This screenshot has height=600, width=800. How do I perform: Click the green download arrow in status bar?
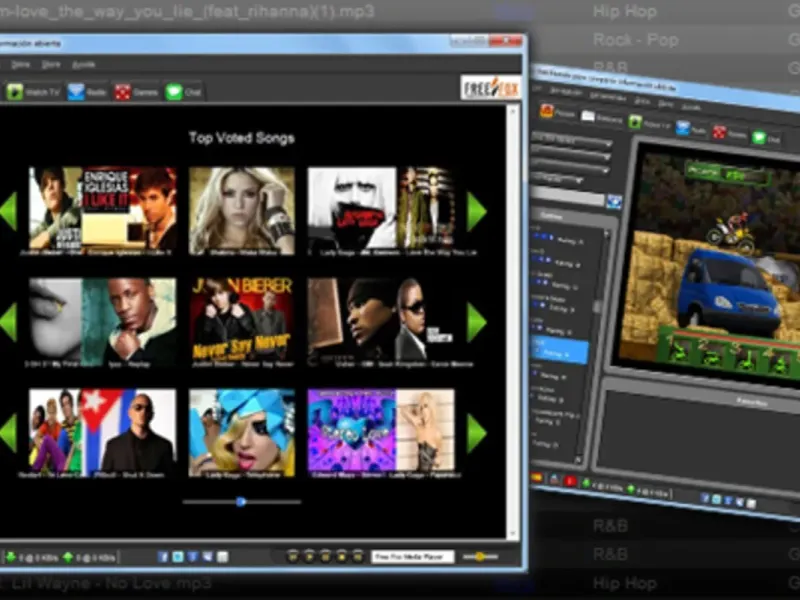pyautogui.click(x=10, y=557)
